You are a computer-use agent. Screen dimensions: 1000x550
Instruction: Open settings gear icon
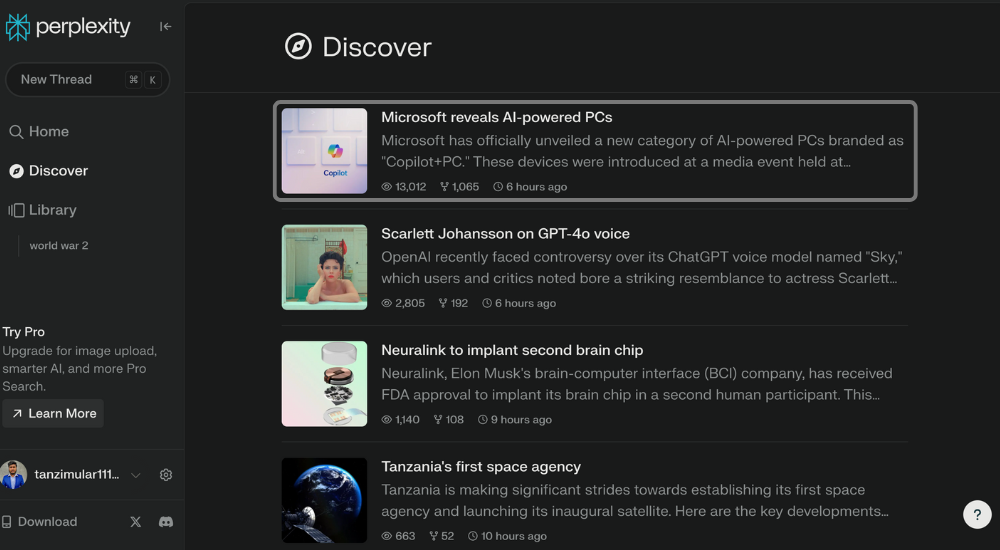coord(166,475)
